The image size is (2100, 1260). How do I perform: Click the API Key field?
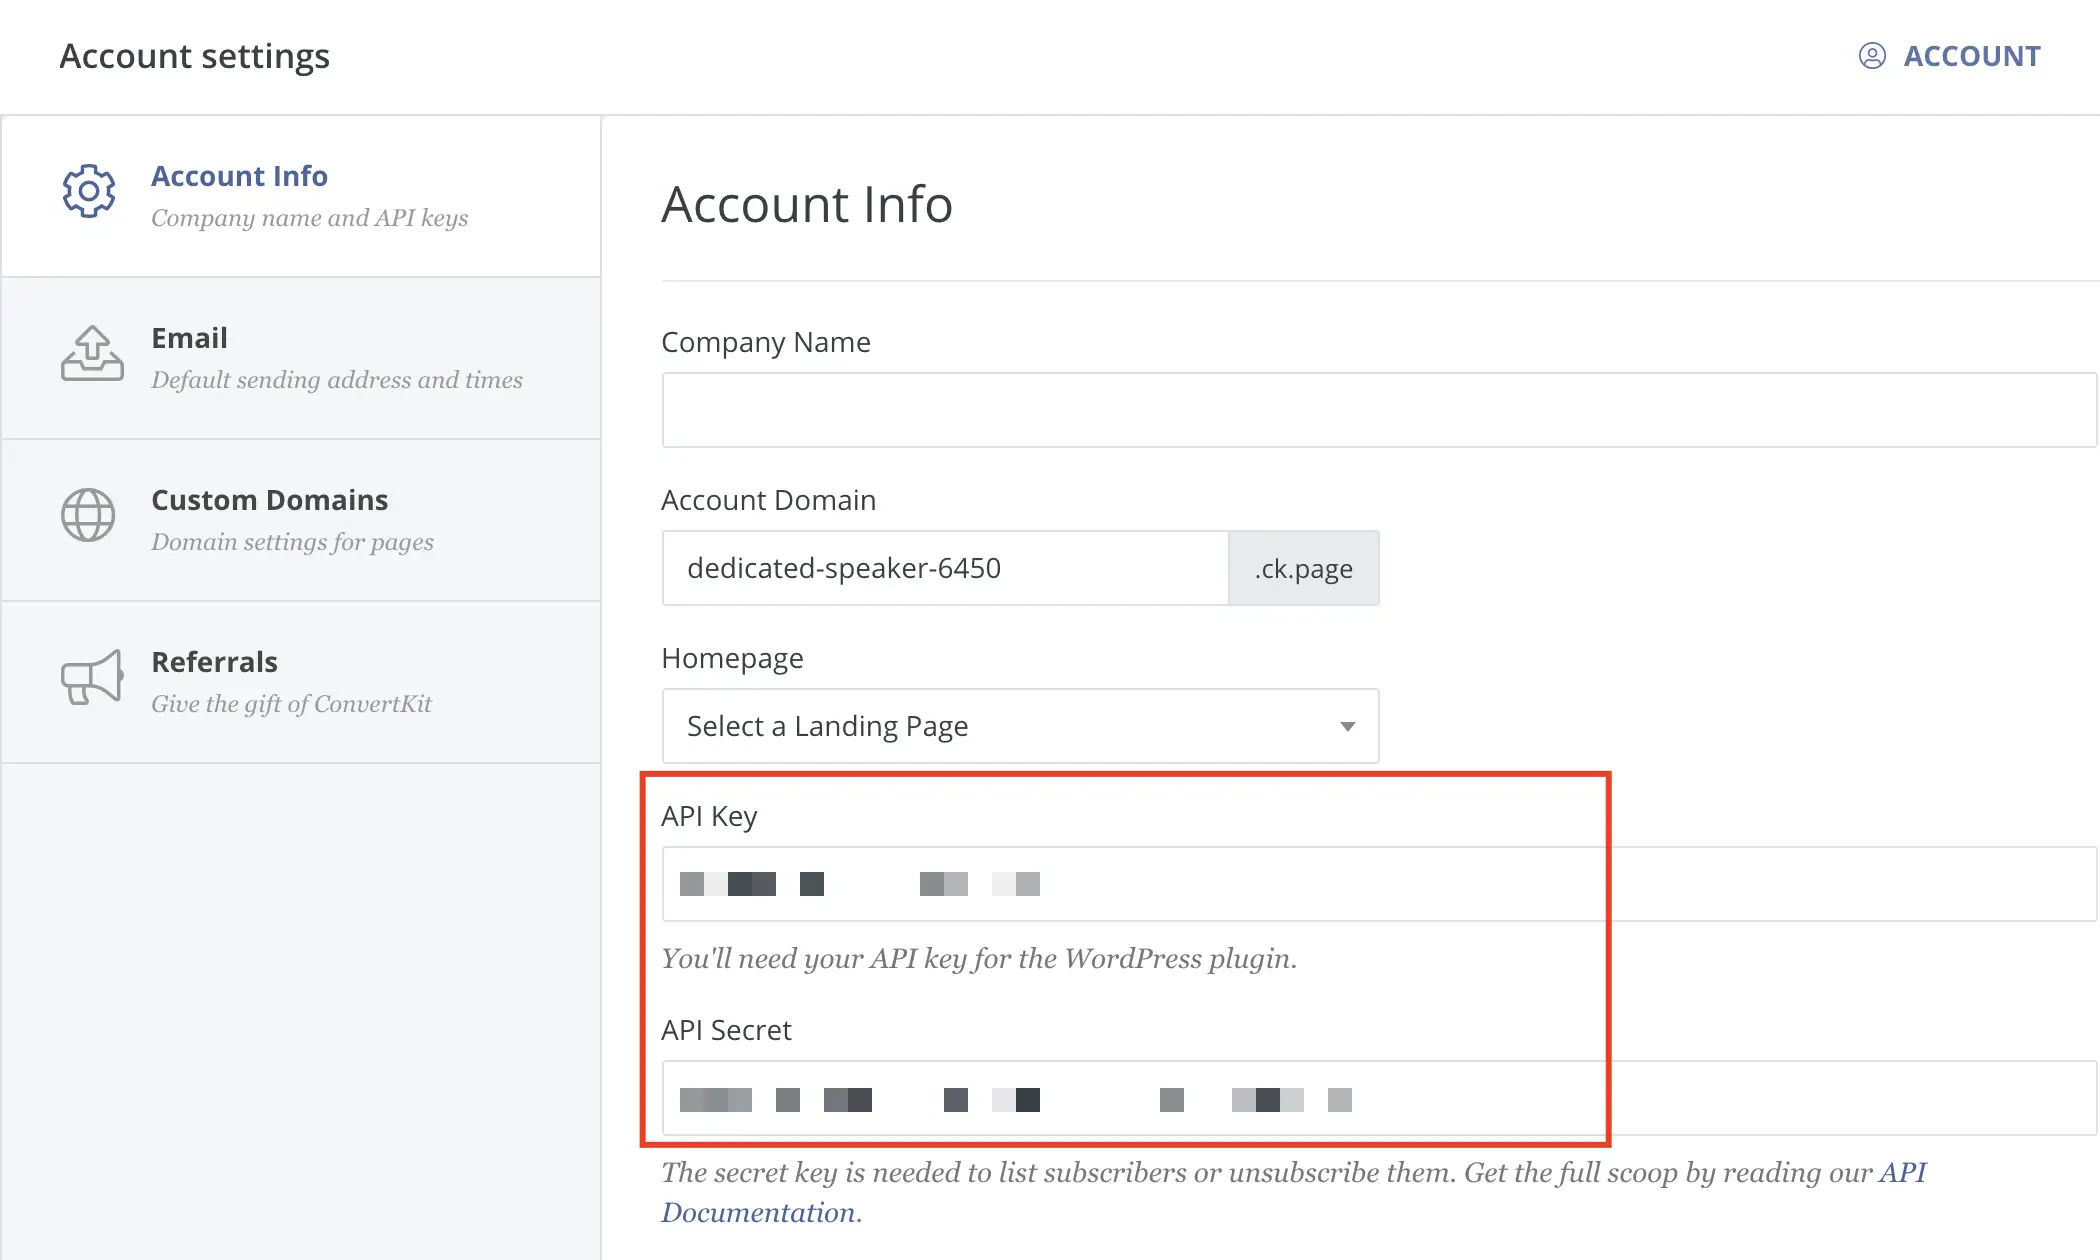pos(1378,884)
